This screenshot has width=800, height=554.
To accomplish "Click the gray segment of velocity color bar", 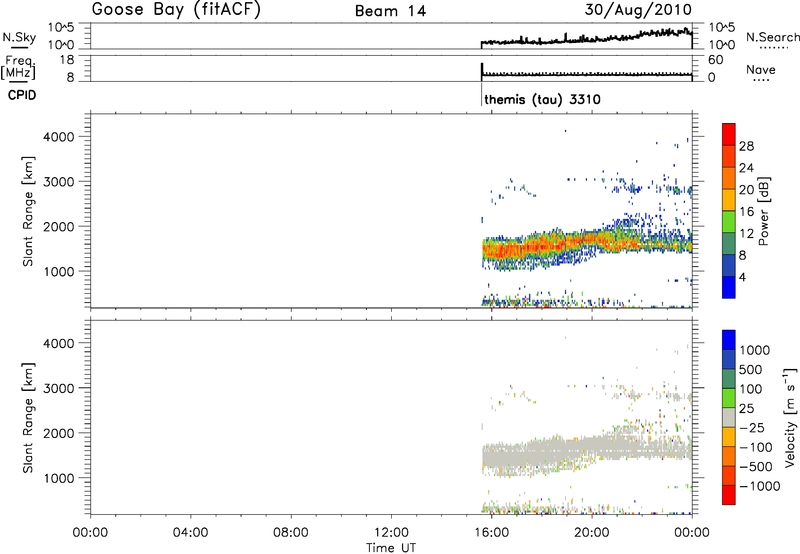I will (729, 417).
